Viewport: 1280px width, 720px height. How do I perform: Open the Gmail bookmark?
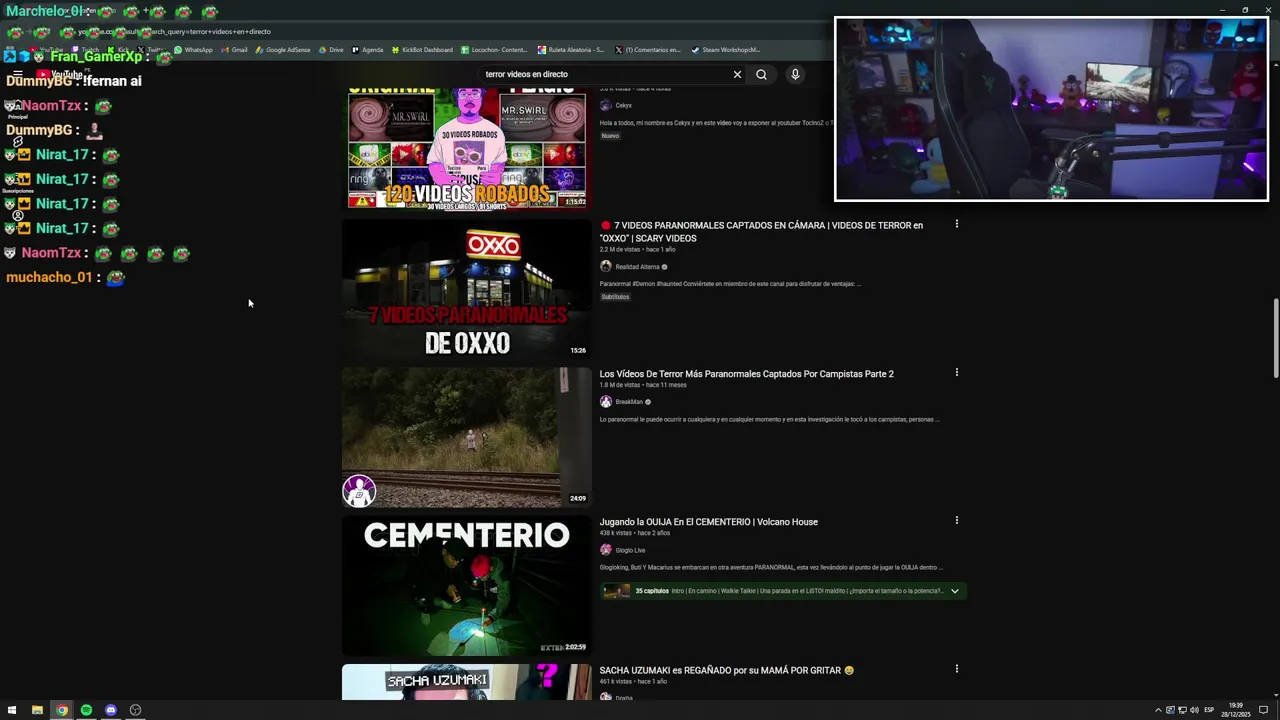tap(234, 49)
